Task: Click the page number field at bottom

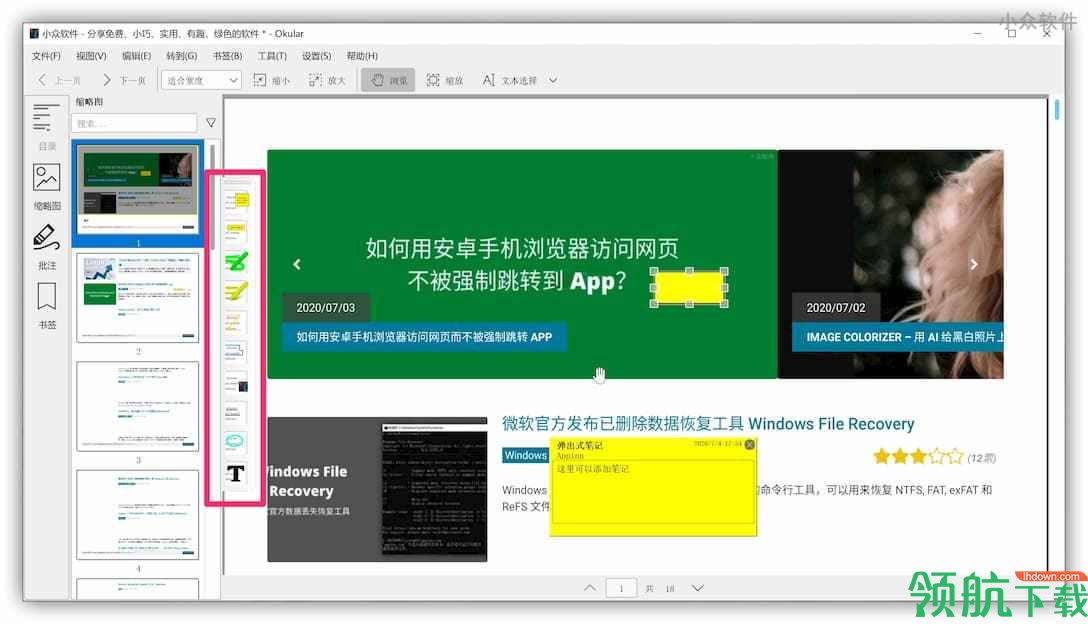Action: [622, 589]
